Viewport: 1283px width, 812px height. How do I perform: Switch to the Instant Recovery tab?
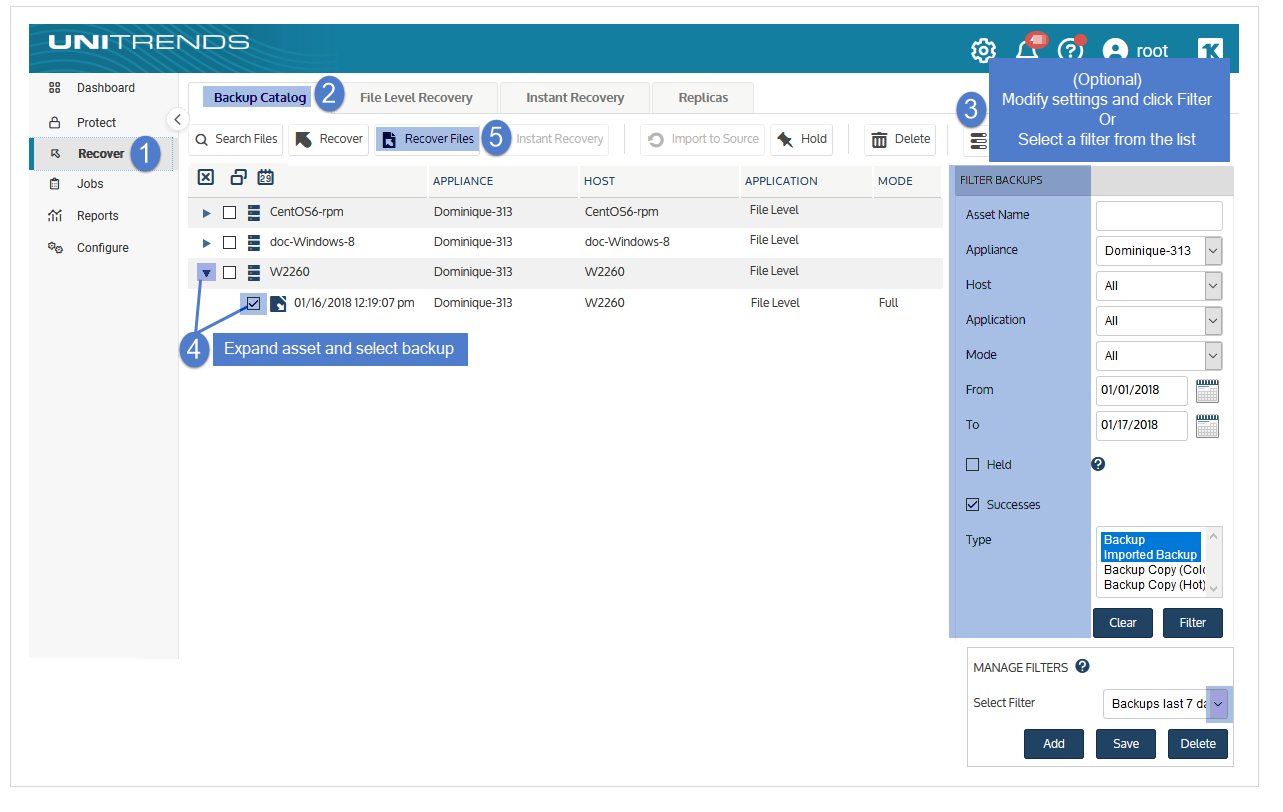click(575, 98)
